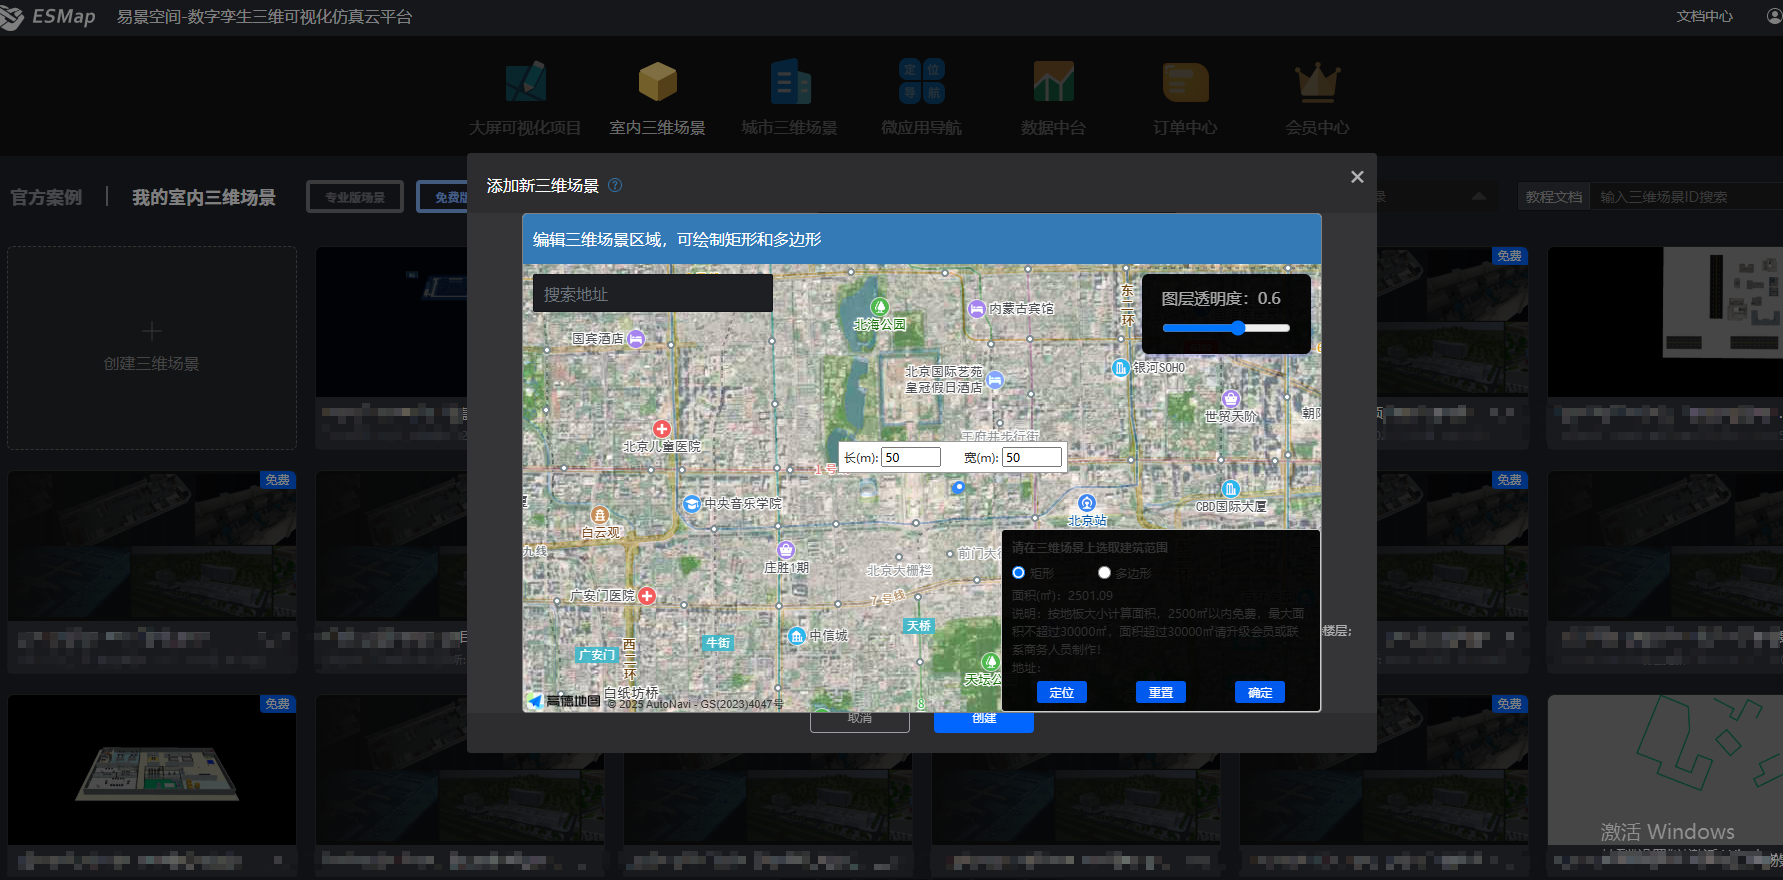The image size is (1783, 880).
Task: Click the 教程文档 button
Action: (x=1554, y=197)
